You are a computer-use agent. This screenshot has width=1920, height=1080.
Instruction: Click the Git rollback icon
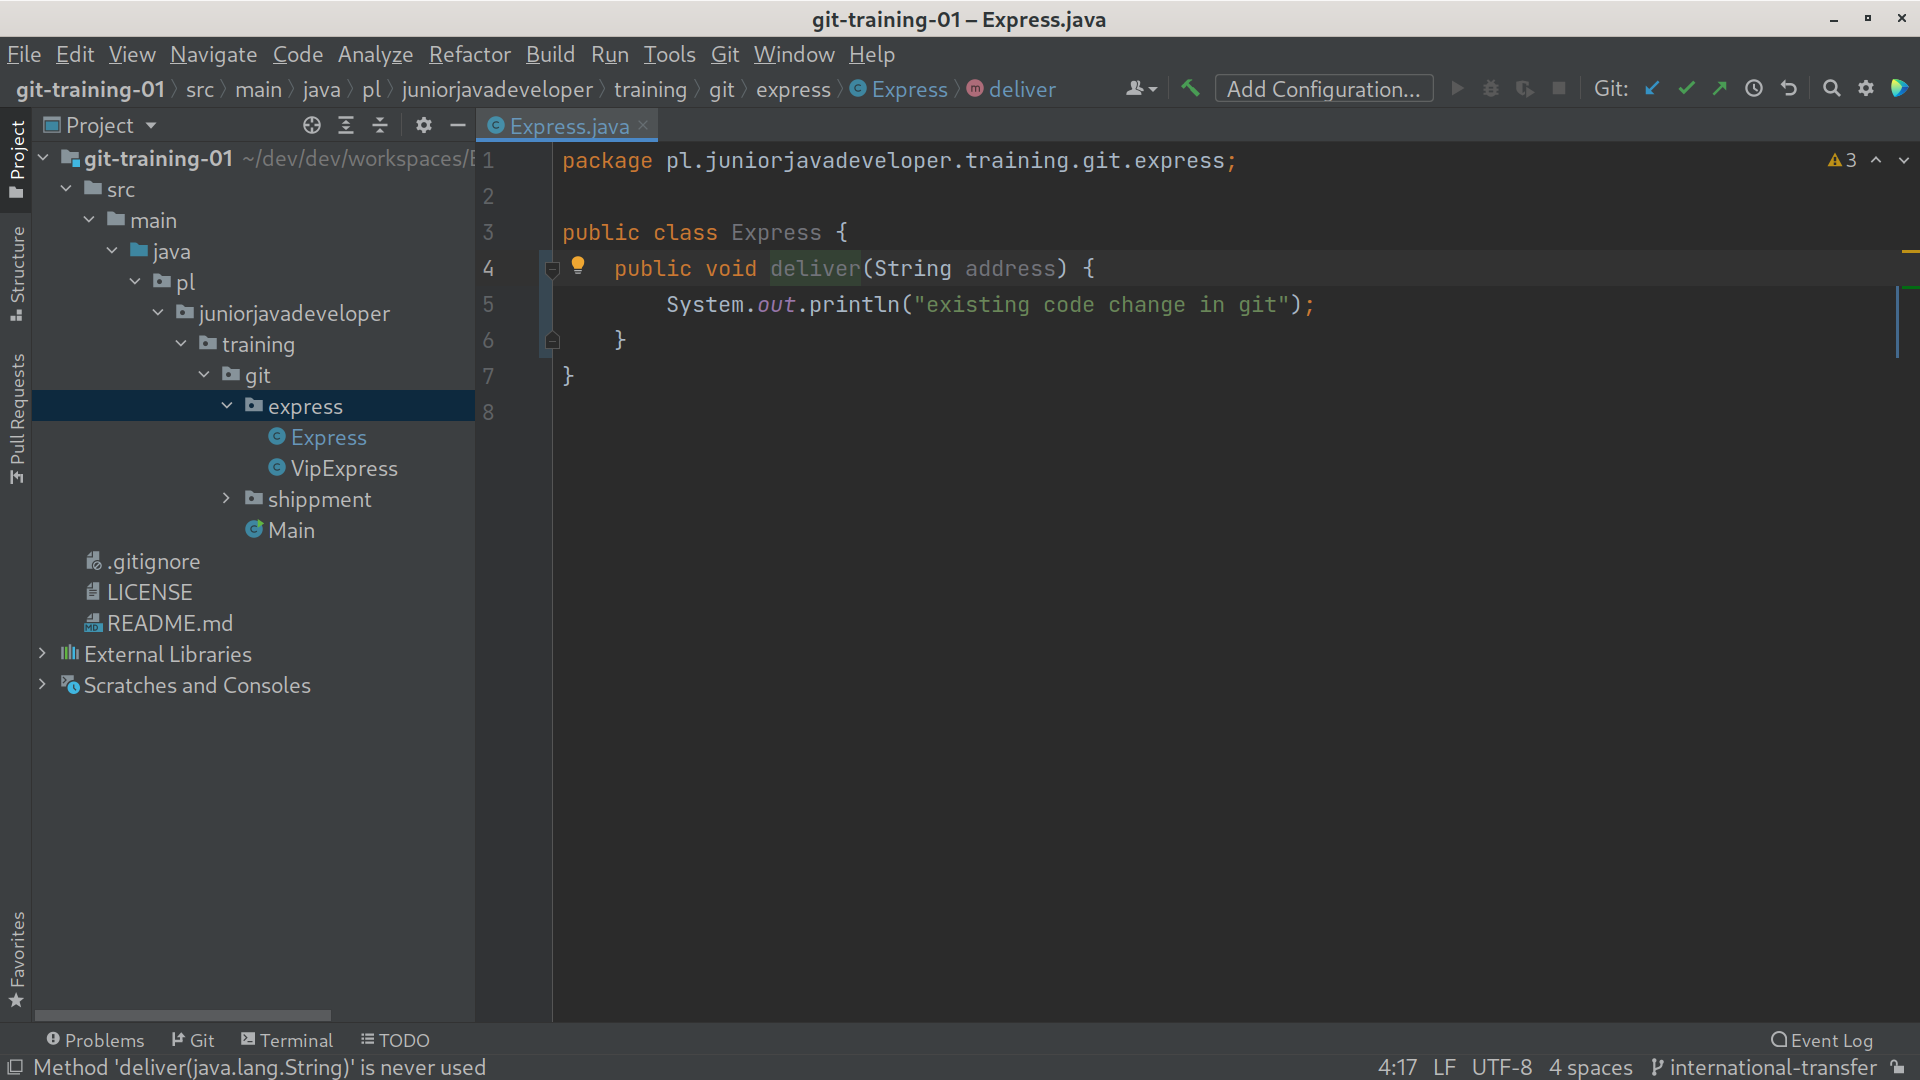[x=1789, y=88]
